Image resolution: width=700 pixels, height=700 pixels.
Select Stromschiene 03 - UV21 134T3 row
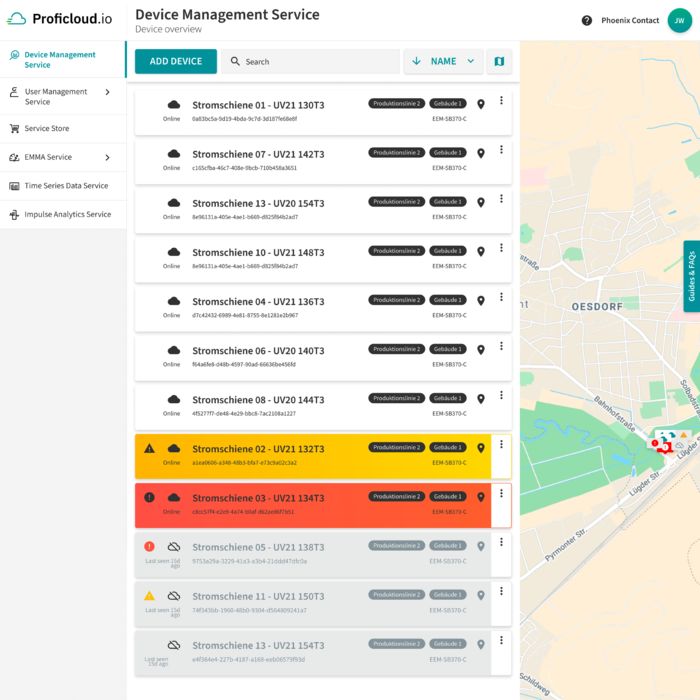click(323, 505)
